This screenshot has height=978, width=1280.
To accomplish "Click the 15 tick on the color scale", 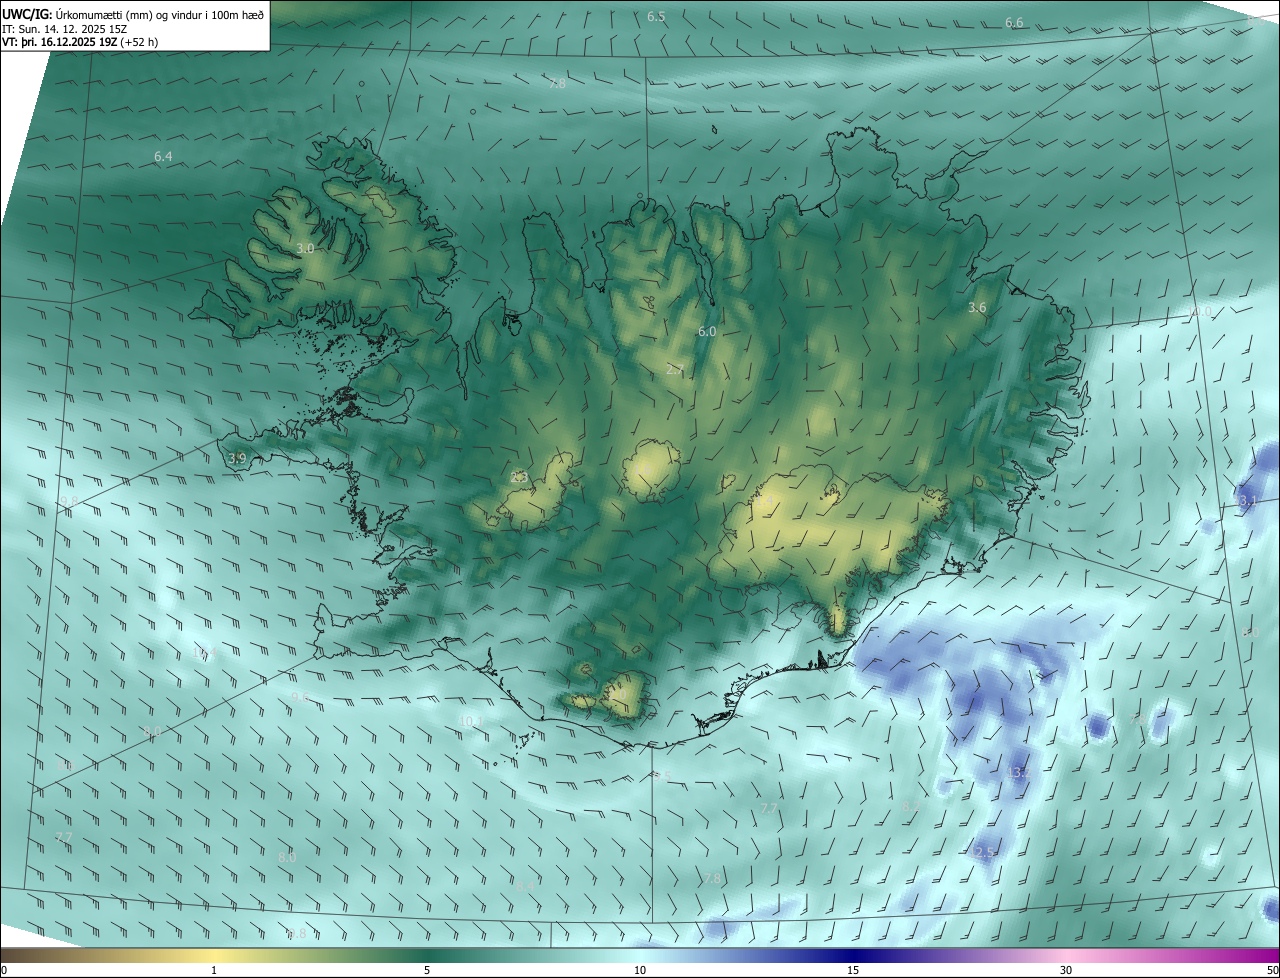I will coord(853,970).
